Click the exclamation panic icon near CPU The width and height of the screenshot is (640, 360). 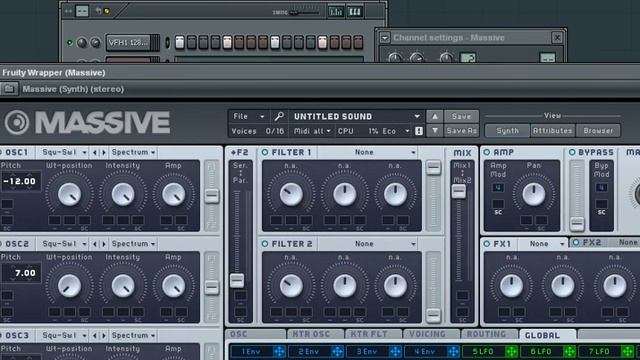pyautogui.click(x=419, y=131)
